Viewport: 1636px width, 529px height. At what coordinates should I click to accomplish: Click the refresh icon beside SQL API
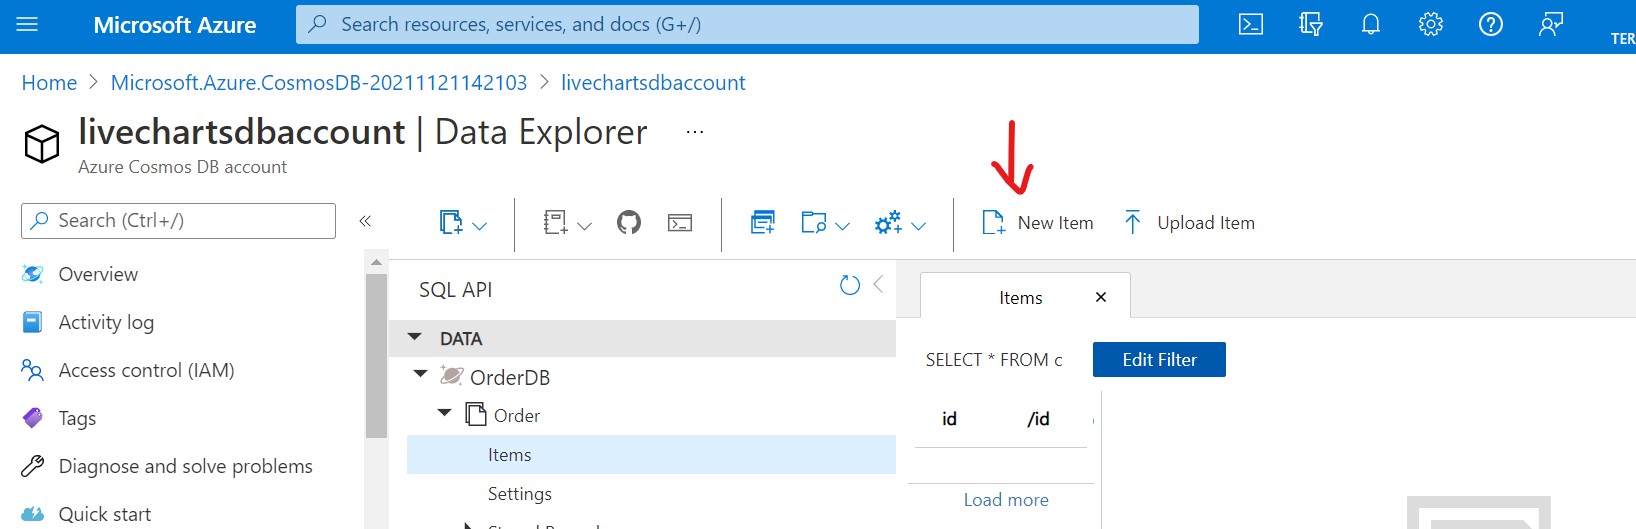[x=850, y=286]
